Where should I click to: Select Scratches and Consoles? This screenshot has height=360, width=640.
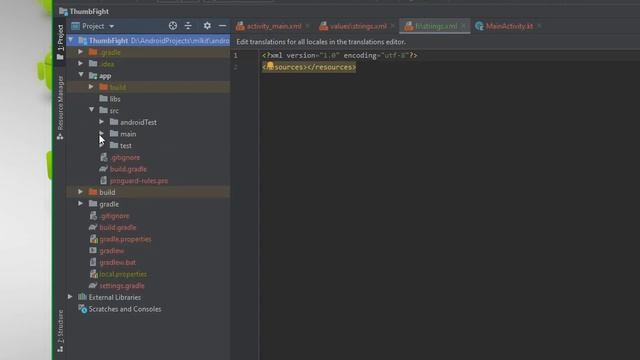[124, 309]
